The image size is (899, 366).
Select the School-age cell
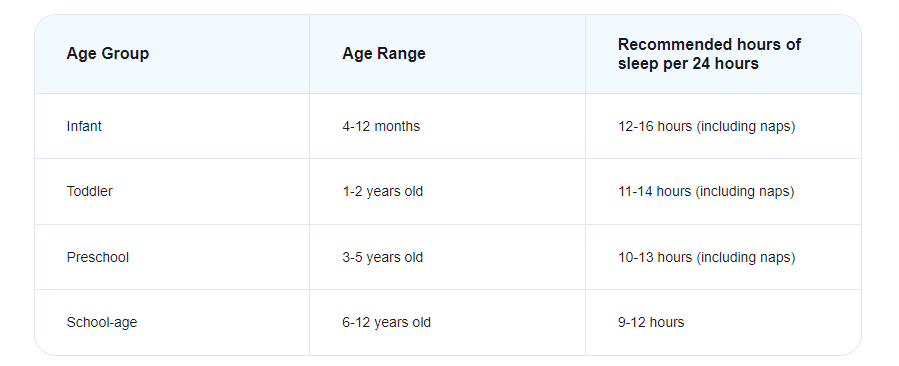172,322
